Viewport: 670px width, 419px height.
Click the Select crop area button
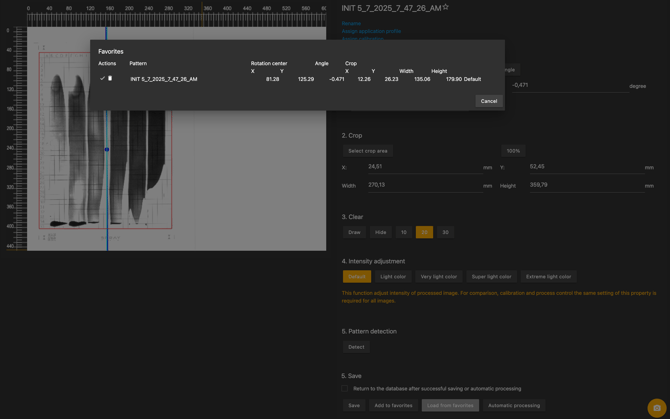pyautogui.click(x=367, y=151)
